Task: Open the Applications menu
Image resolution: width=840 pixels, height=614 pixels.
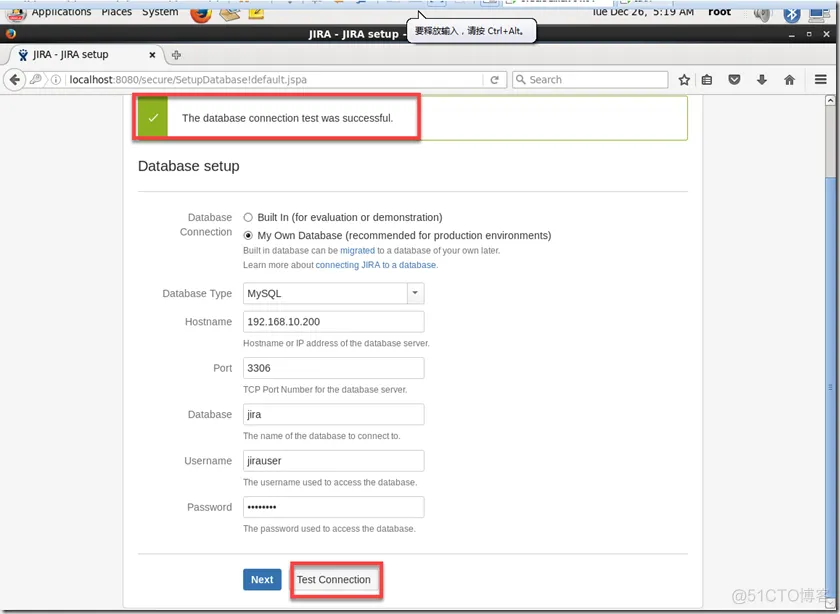Action: pos(61,12)
